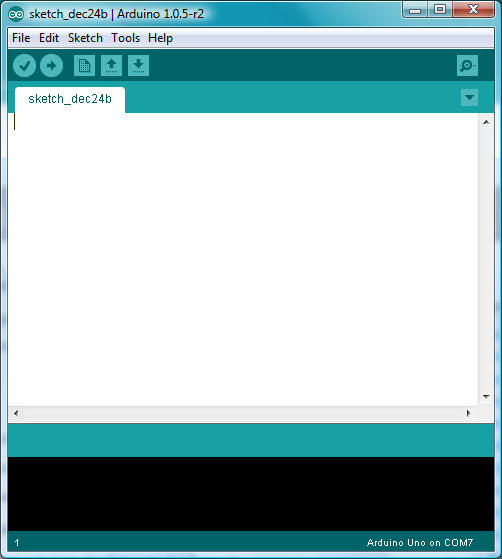Open the Sketch menu
Viewport: 502px width, 559px height.
point(85,38)
